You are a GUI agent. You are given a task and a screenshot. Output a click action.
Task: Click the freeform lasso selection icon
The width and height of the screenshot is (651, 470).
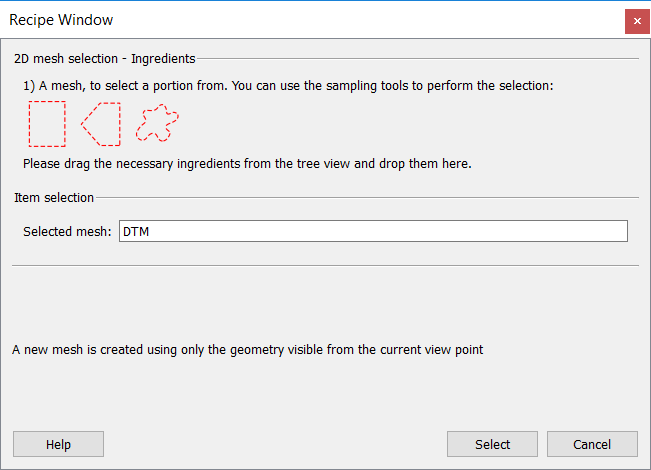[157, 123]
